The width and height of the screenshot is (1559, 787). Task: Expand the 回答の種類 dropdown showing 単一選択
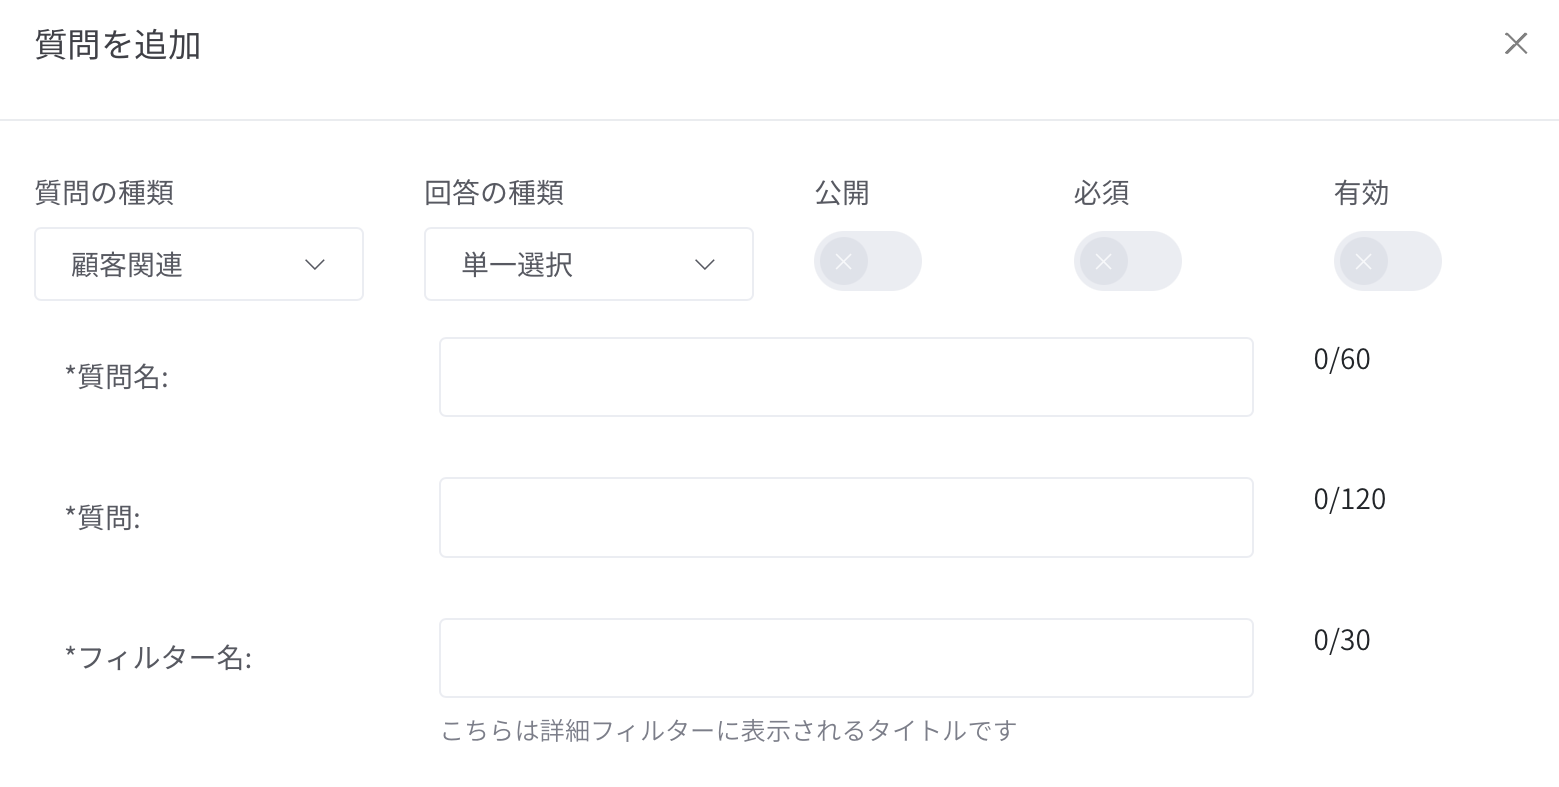click(589, 264)
